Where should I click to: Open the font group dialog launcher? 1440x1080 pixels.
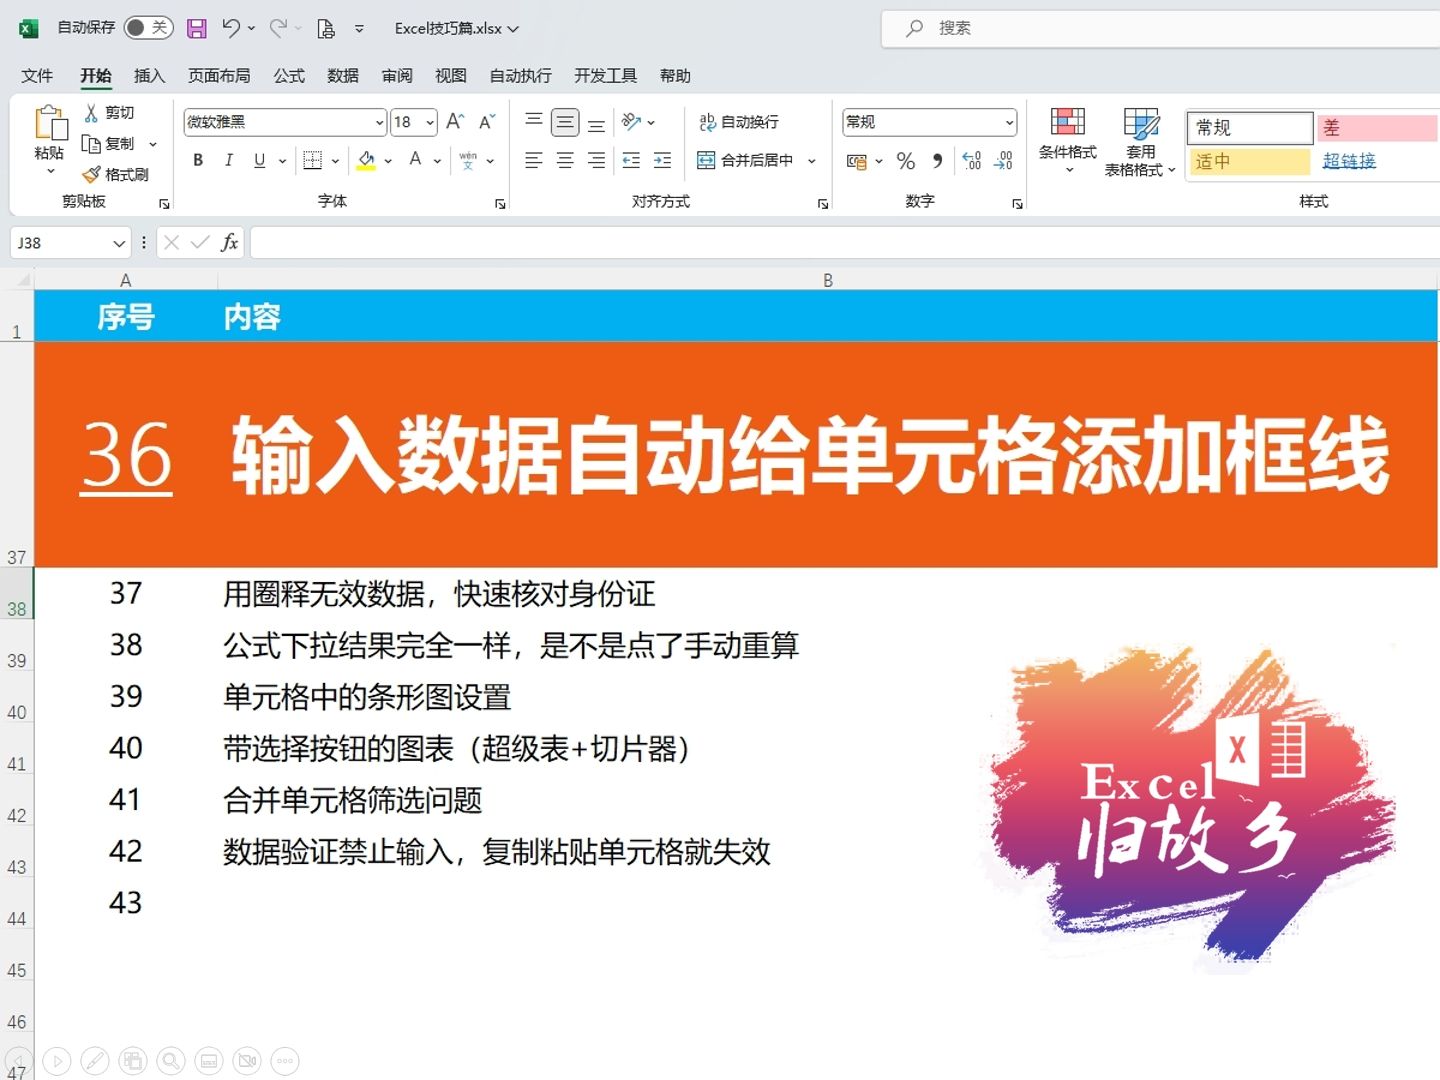pos(500,204)
